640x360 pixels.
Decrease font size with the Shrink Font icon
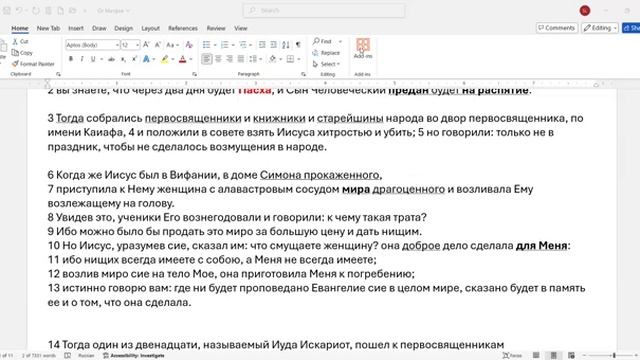coord(158,44)
